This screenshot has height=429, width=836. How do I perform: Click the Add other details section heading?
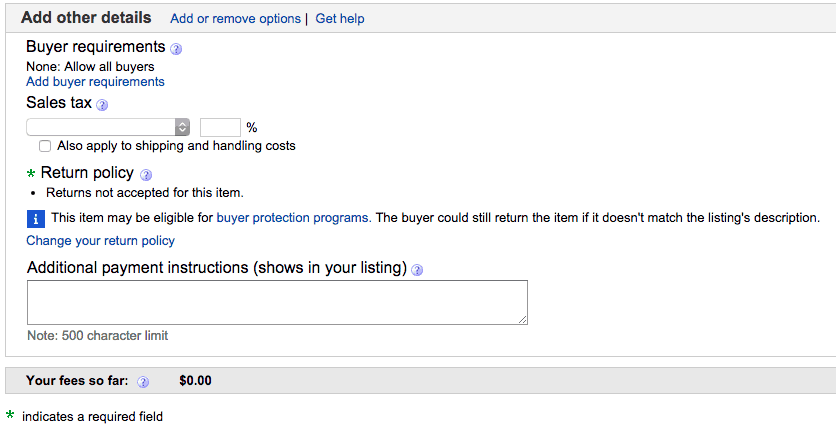pos(86,18)
